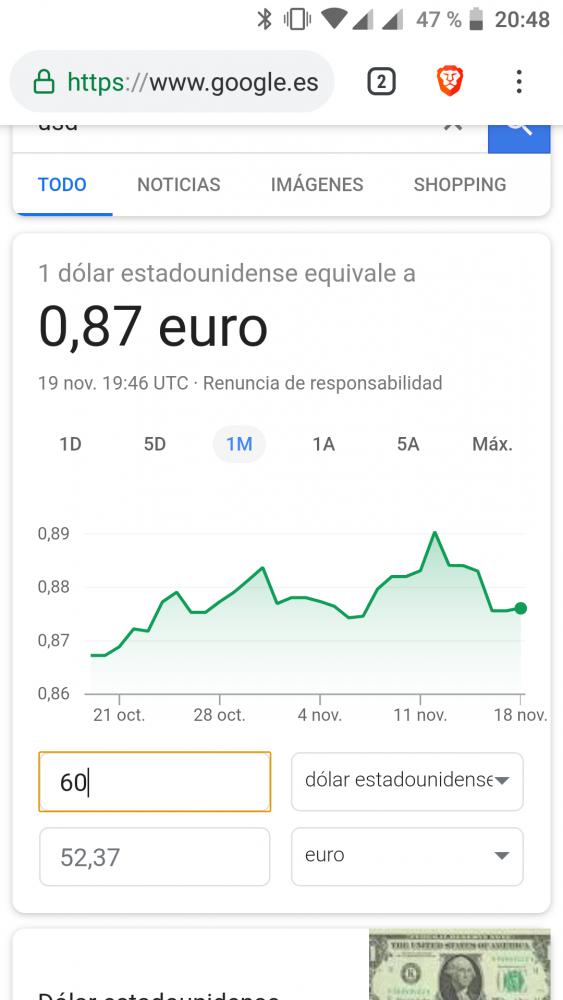Image resolution: width=563 pixels, height=1000 pixels.
Task: Switch to the NOTICIAS tab
Action: (179, 185)
